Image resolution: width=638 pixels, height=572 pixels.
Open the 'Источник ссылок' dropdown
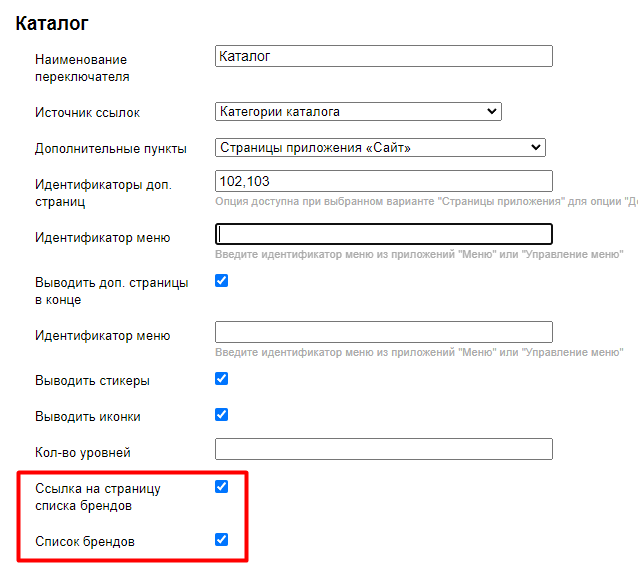(358, 111)
